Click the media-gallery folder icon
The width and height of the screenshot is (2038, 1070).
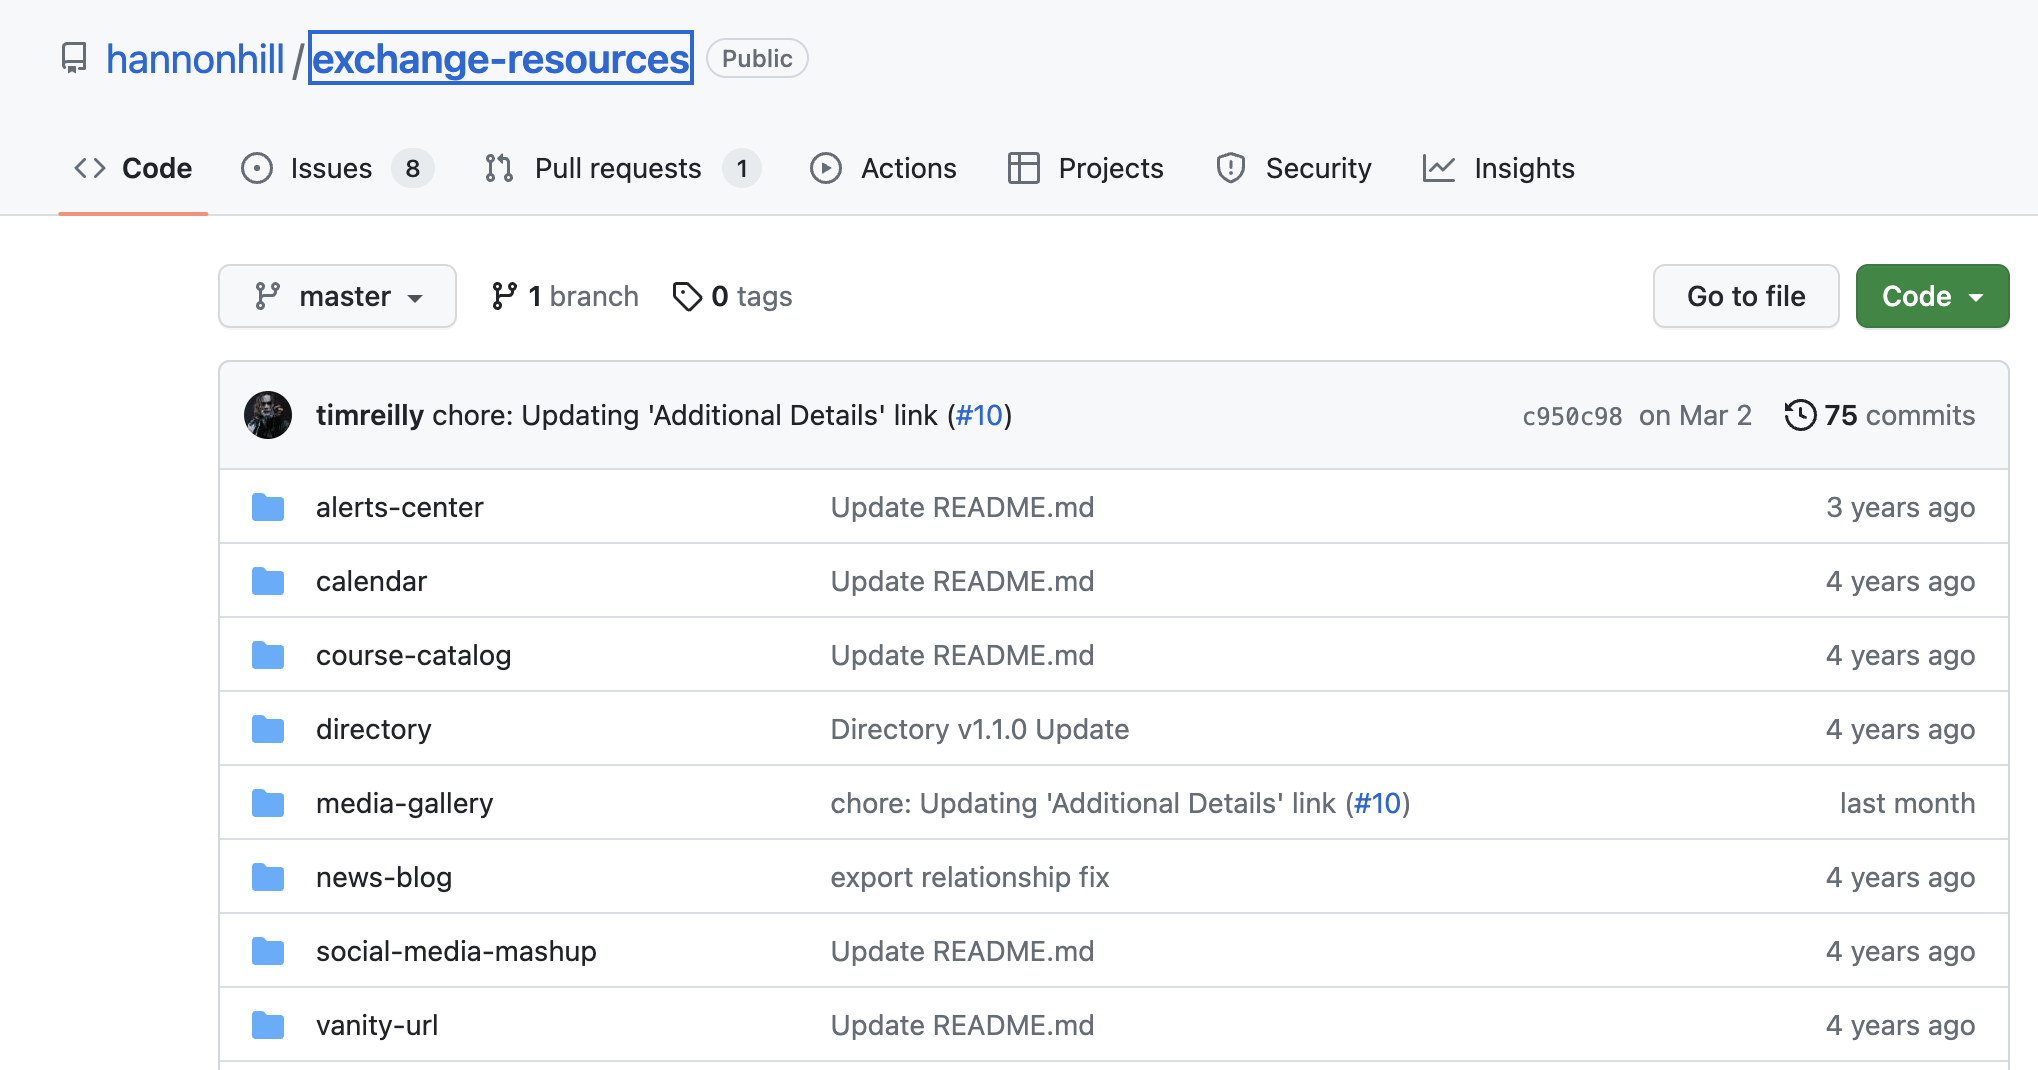[268, 803]
